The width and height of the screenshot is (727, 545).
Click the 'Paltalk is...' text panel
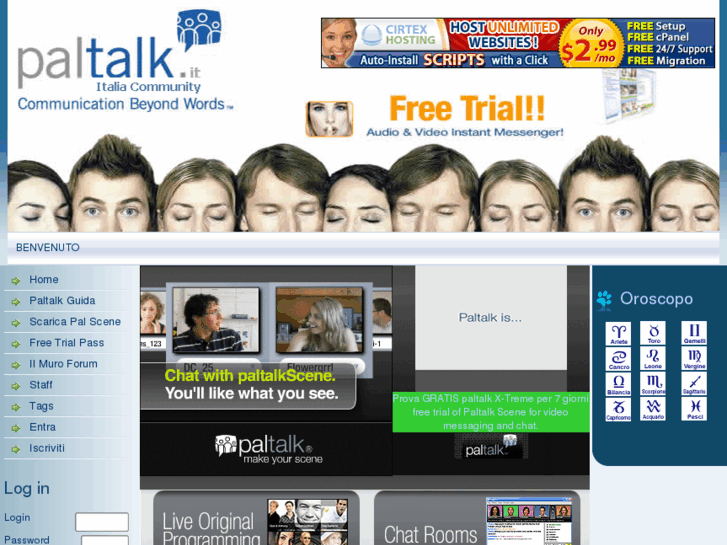[x=491, y=318]
